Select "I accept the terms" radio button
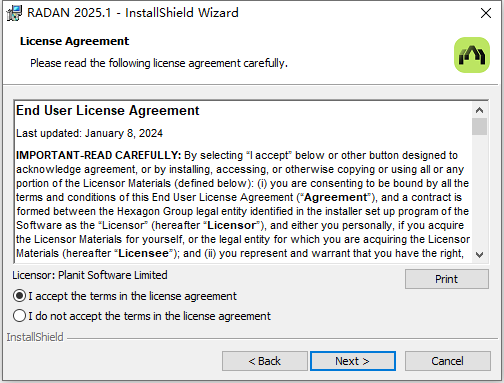504x383 pixels. (19, 296)
